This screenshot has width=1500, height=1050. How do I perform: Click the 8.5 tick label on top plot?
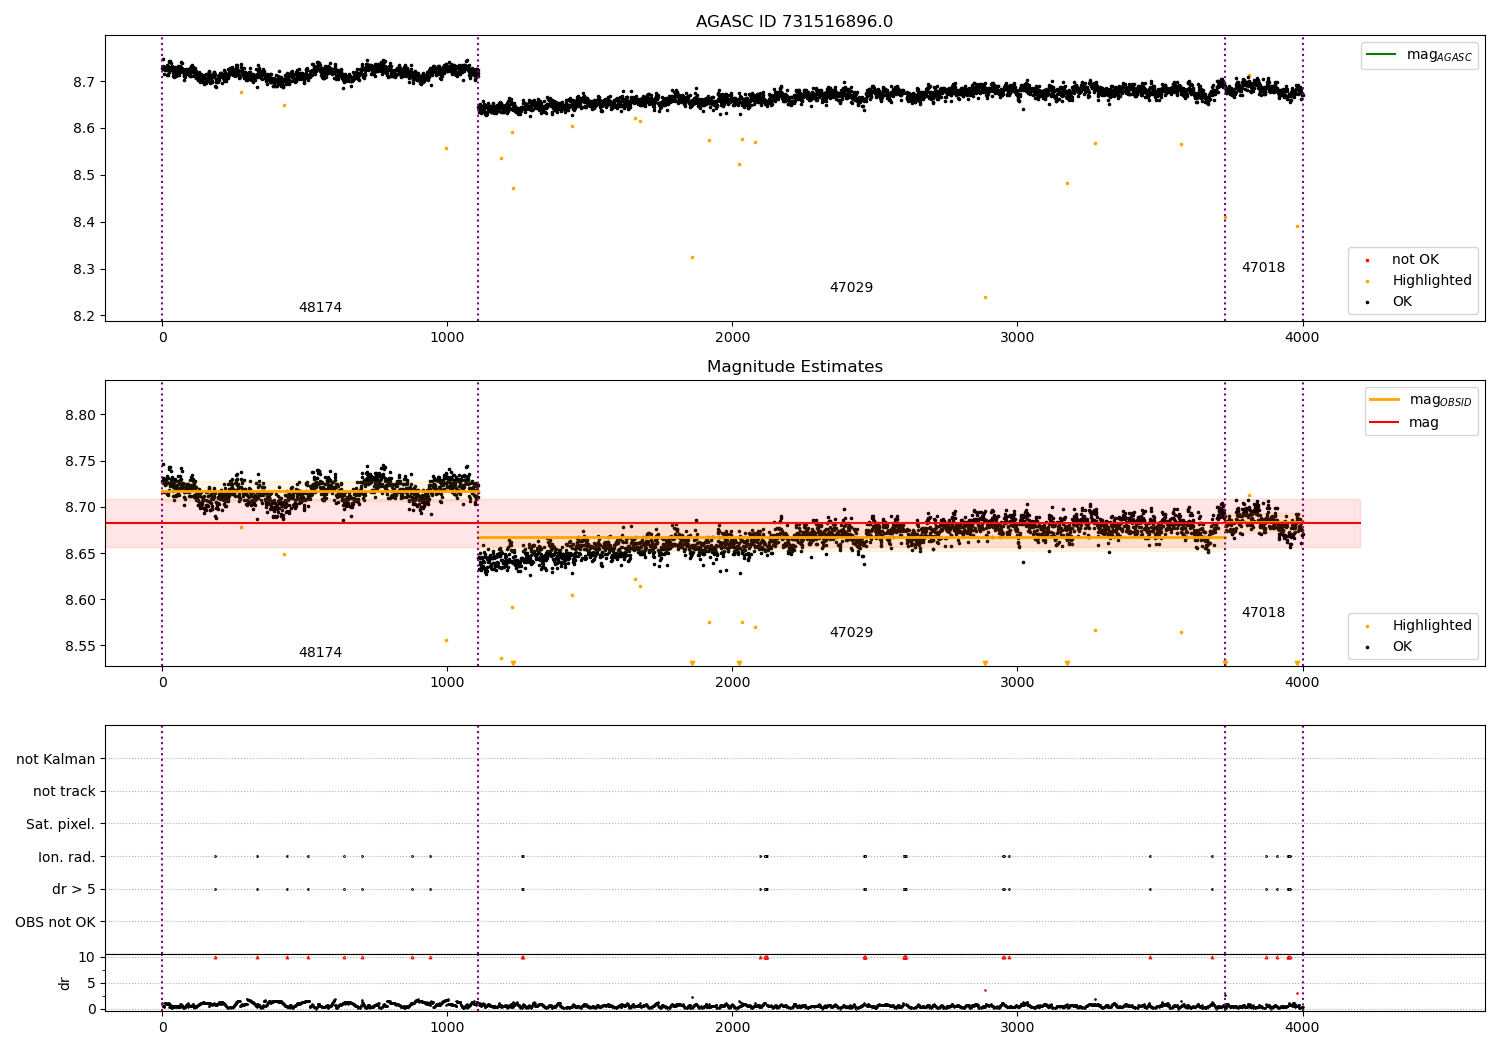83,176
